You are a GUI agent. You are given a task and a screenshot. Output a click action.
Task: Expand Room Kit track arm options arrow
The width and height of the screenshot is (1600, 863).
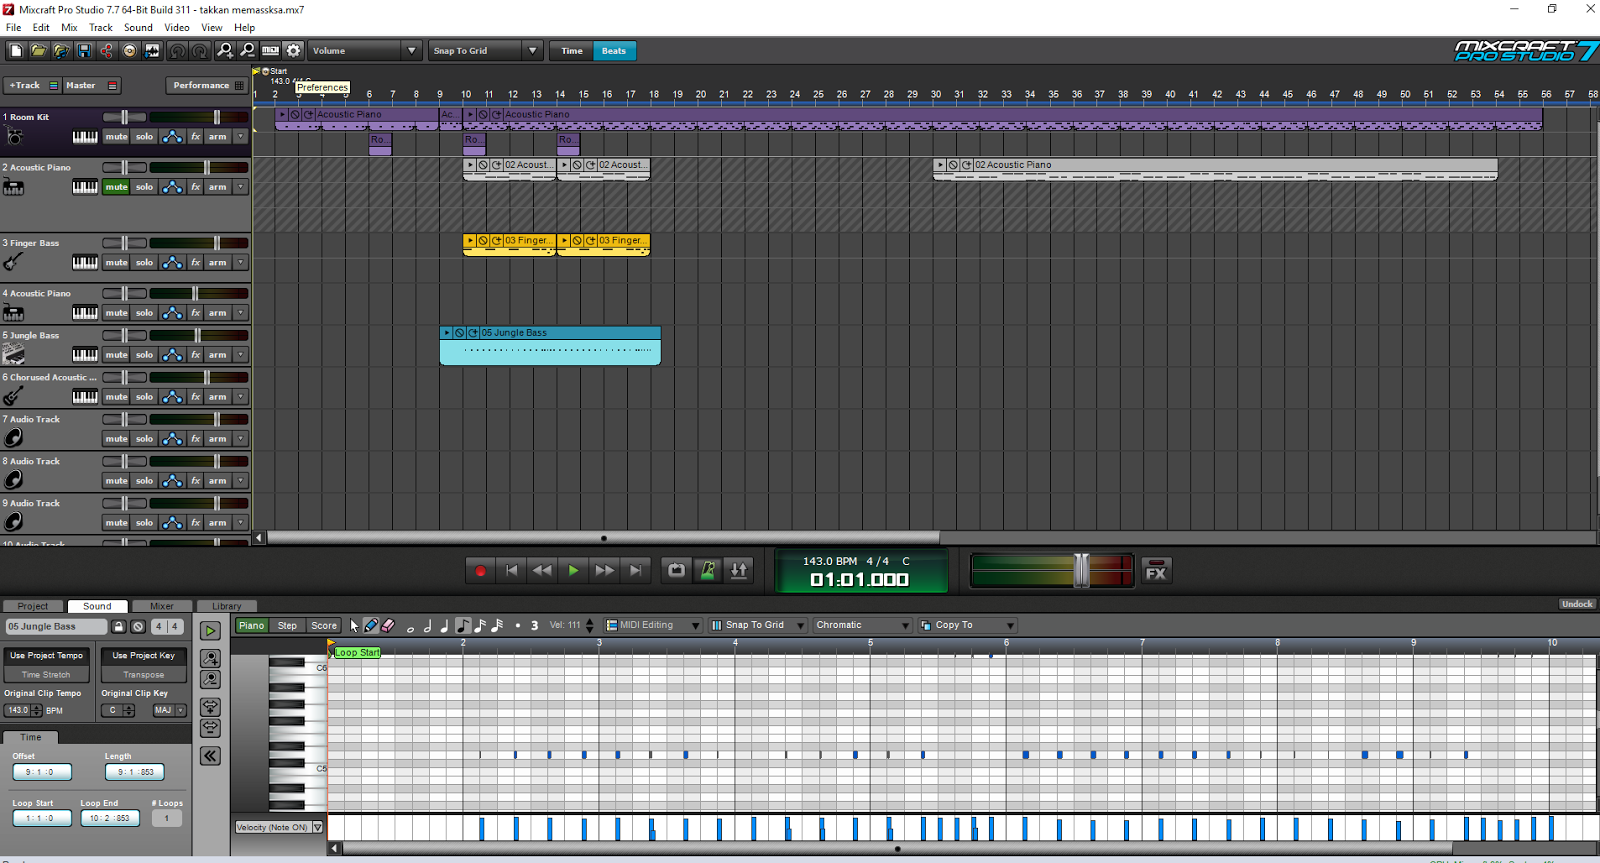(241, 137)
